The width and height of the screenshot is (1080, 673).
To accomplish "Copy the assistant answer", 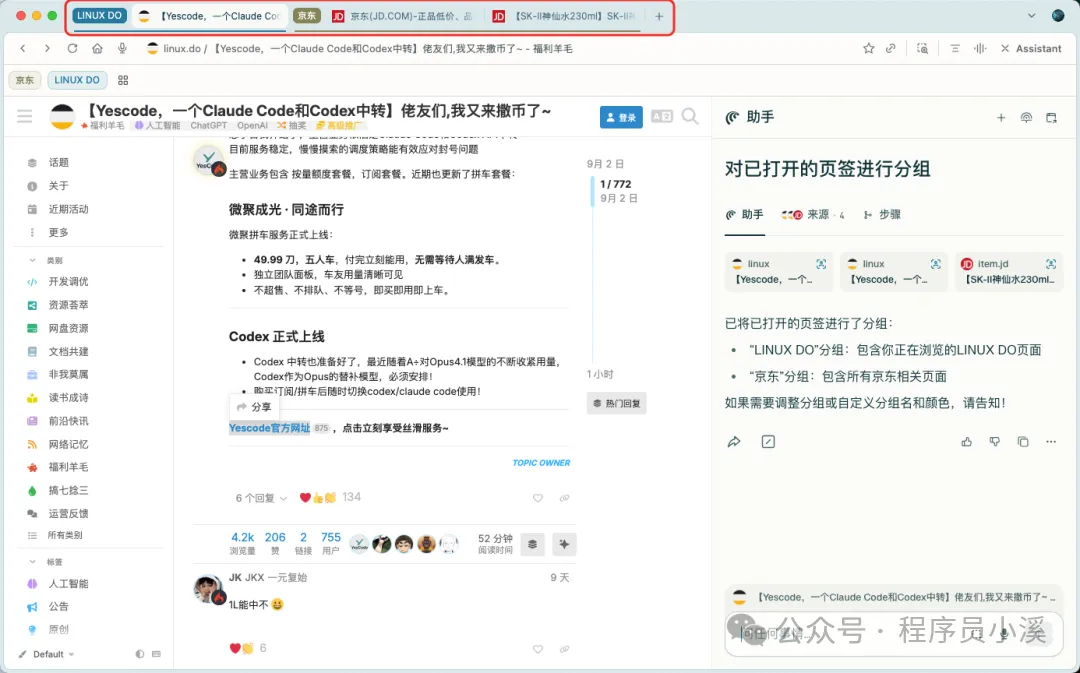I will coord(1023,442).
